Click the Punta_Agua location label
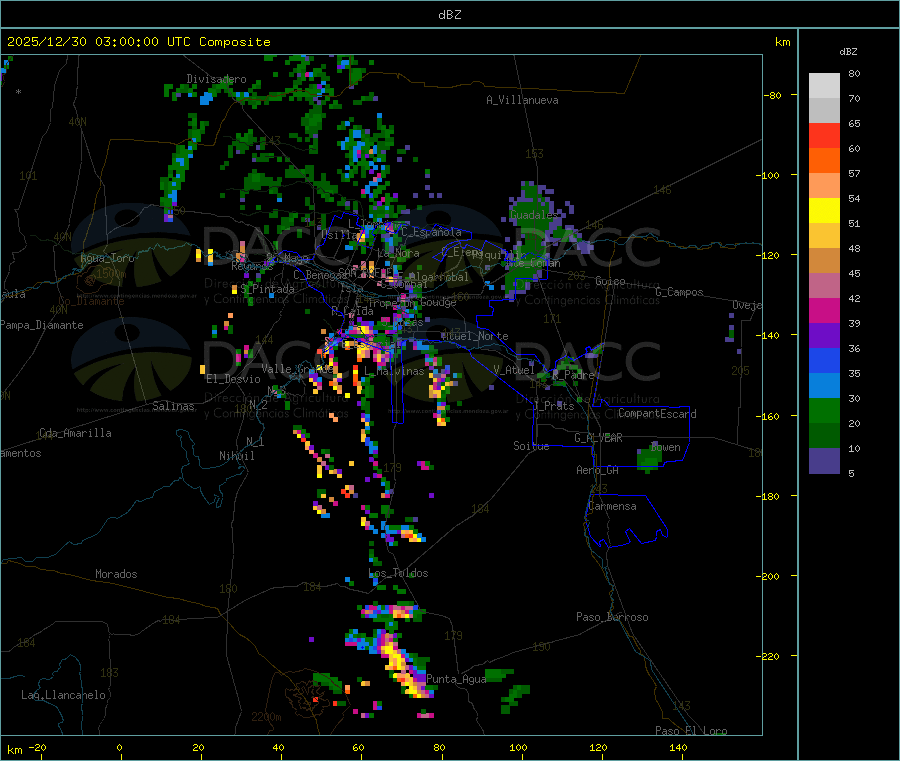This screenshot has height=761, width=900. 456,679
